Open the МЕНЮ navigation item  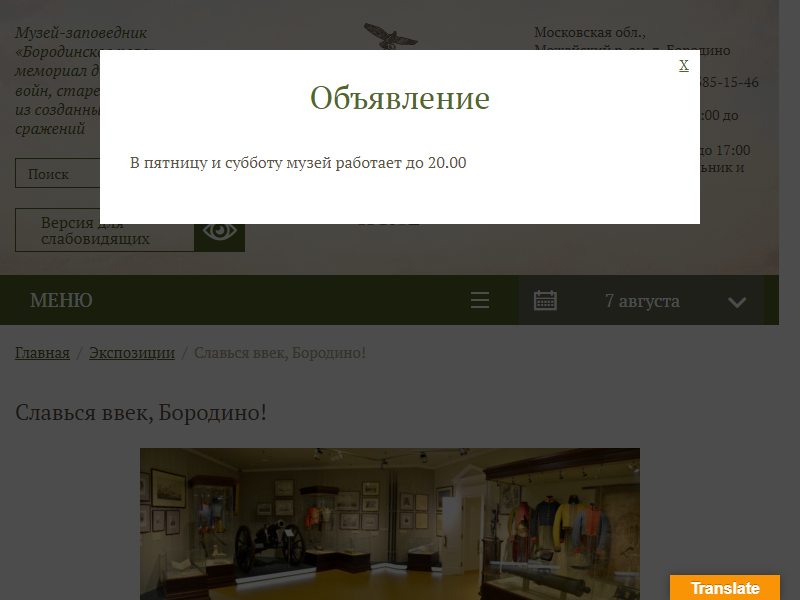(x=61, y=301)
